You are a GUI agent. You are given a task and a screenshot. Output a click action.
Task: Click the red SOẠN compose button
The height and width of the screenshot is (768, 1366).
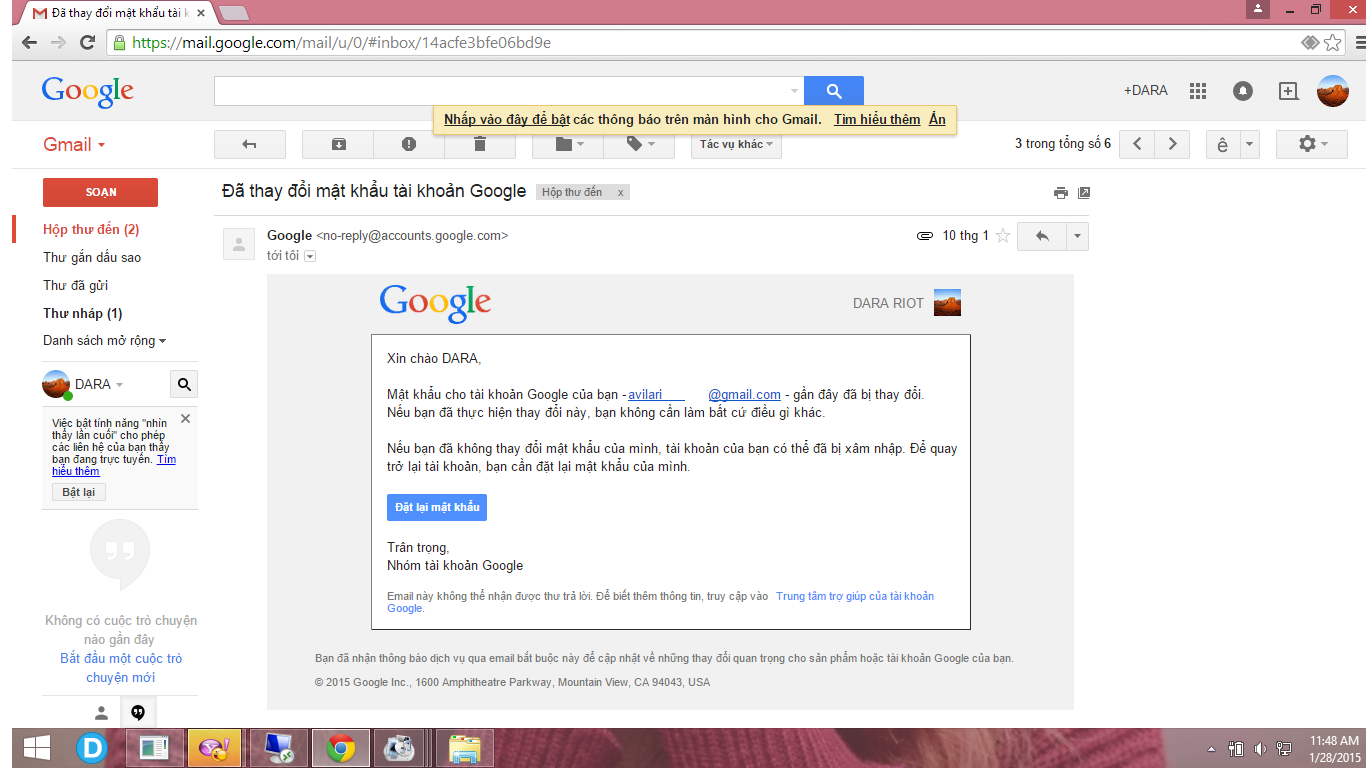click(x=100, y=192)
